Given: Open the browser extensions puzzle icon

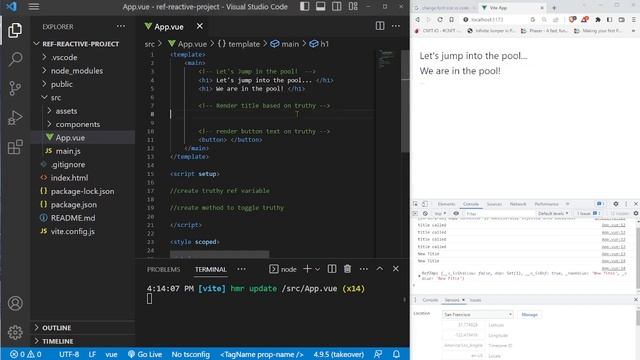Looking at the screenshot, I should point(598,20).
